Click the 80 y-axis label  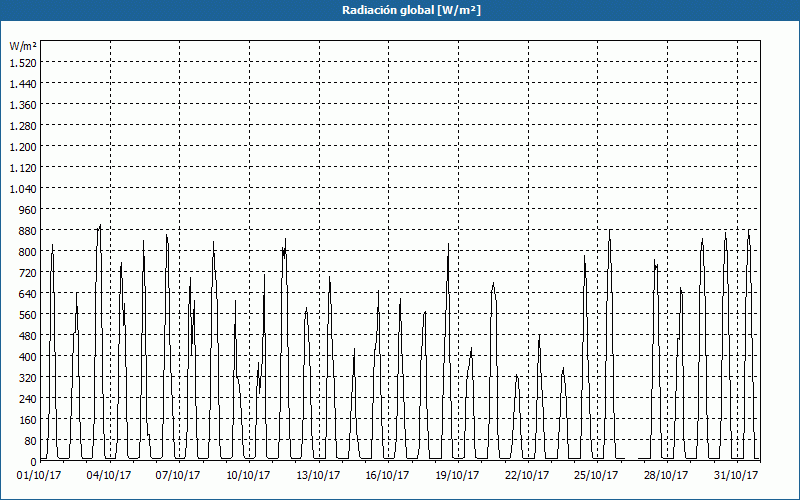(x=31, y=441)
